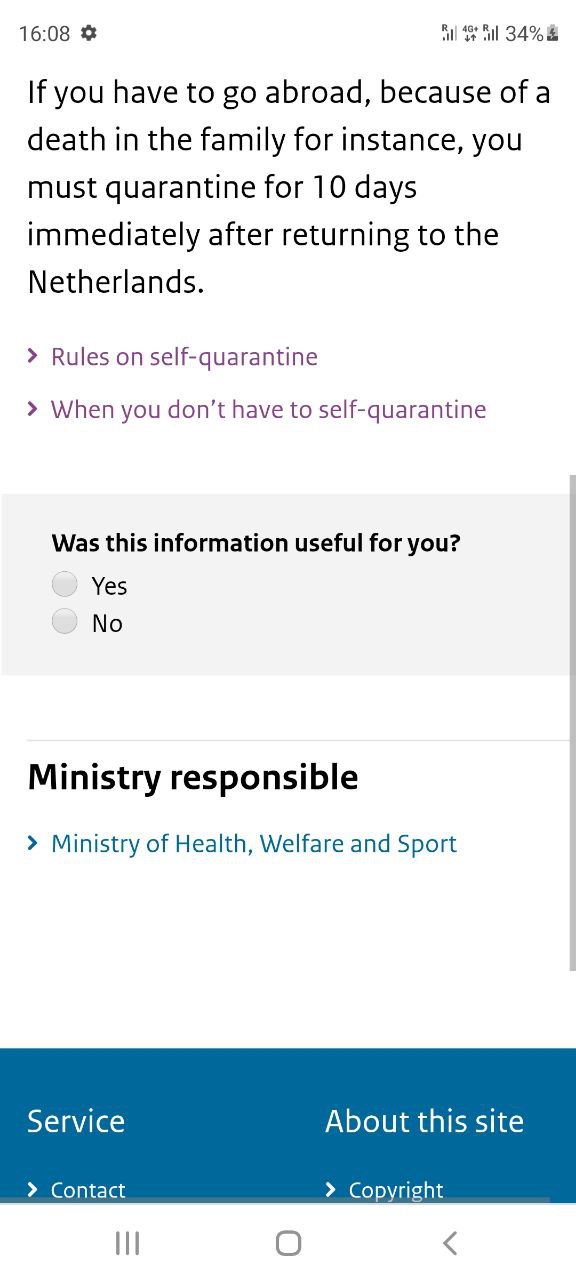Tap the battery indicator icon
This screenshot has height=1280, width=576.
pyautogui.click(x=552, y=33)
